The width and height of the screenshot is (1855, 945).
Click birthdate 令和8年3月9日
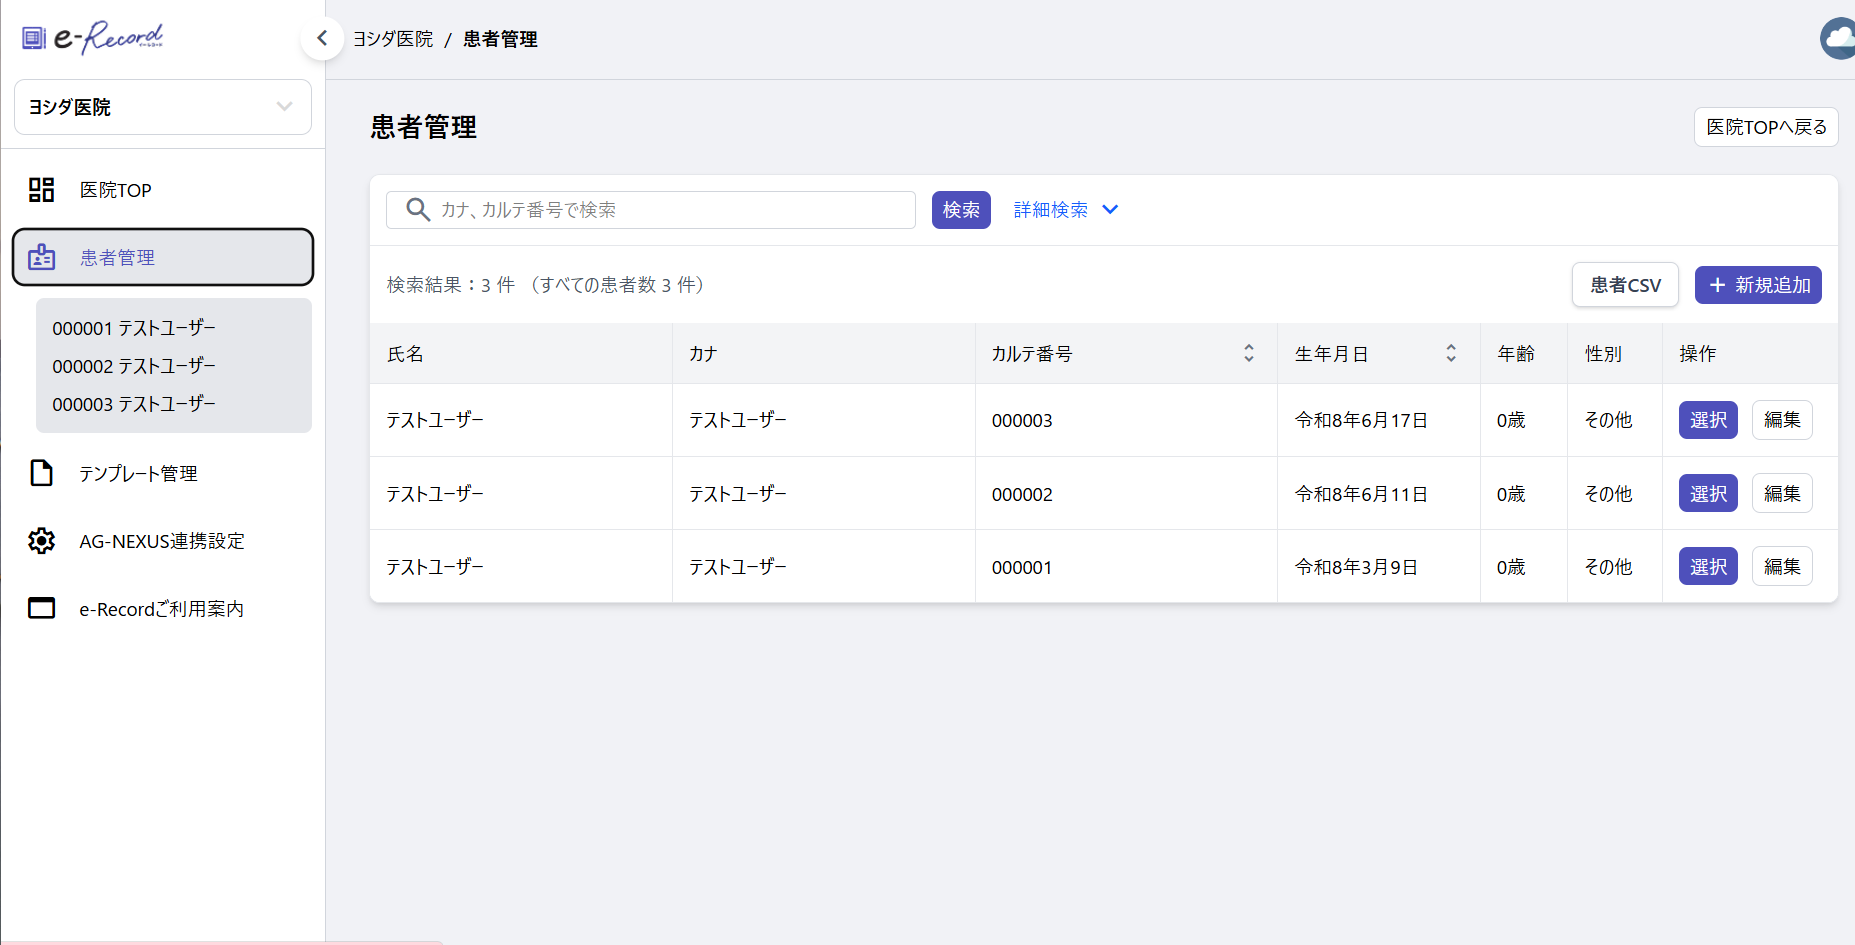(x=1356, y=567)
